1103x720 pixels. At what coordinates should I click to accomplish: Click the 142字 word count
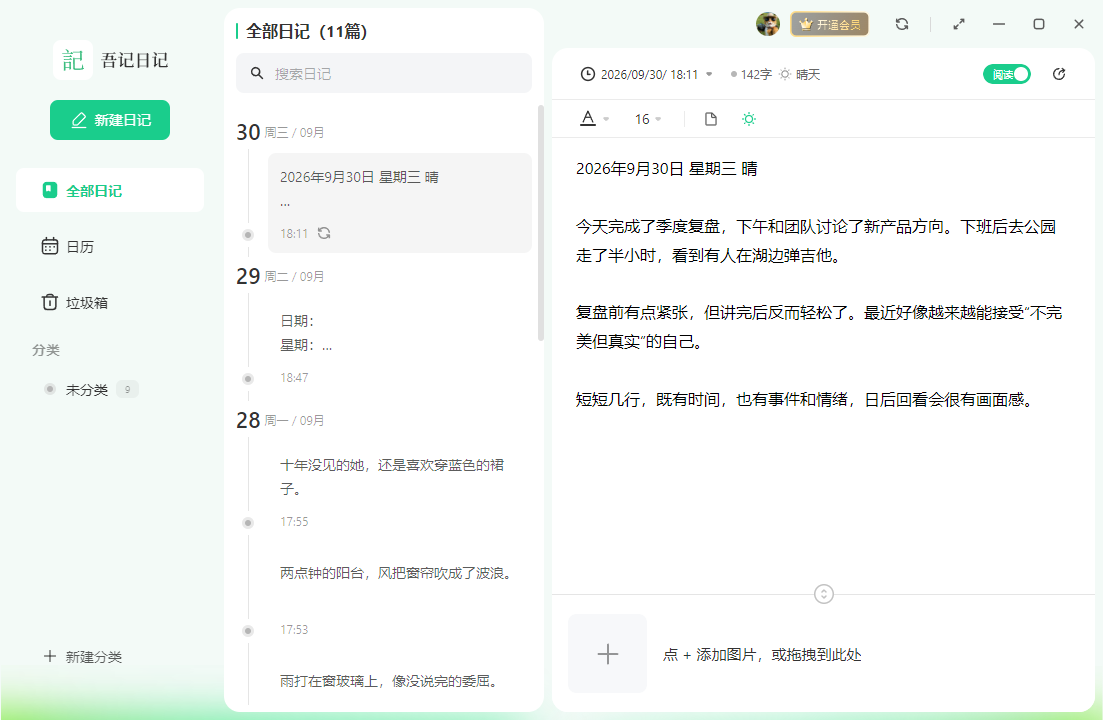pyautogui.click(x=751, y=75)
